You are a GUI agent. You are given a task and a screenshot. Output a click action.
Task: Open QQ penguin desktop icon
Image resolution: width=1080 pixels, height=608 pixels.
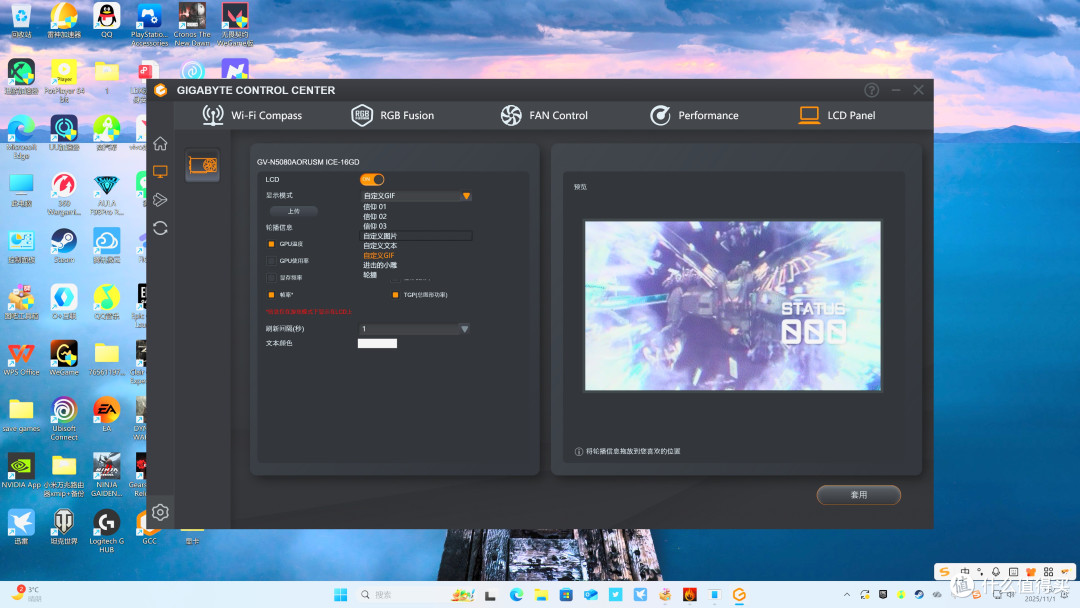[107, 19]
